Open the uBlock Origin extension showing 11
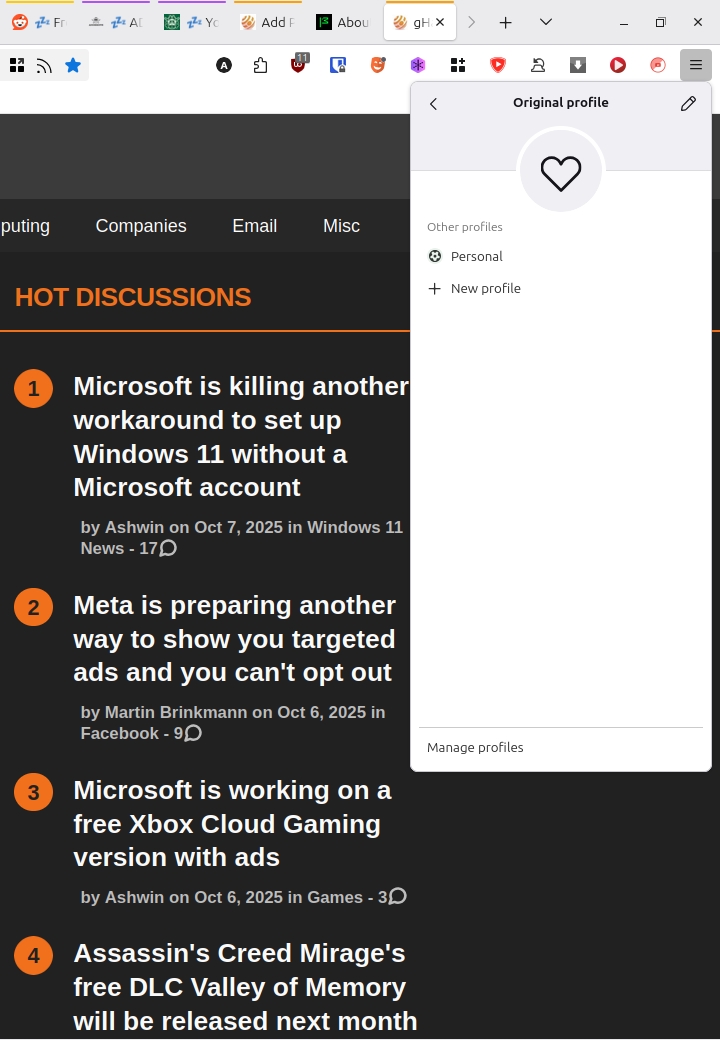 pos(299,65)
